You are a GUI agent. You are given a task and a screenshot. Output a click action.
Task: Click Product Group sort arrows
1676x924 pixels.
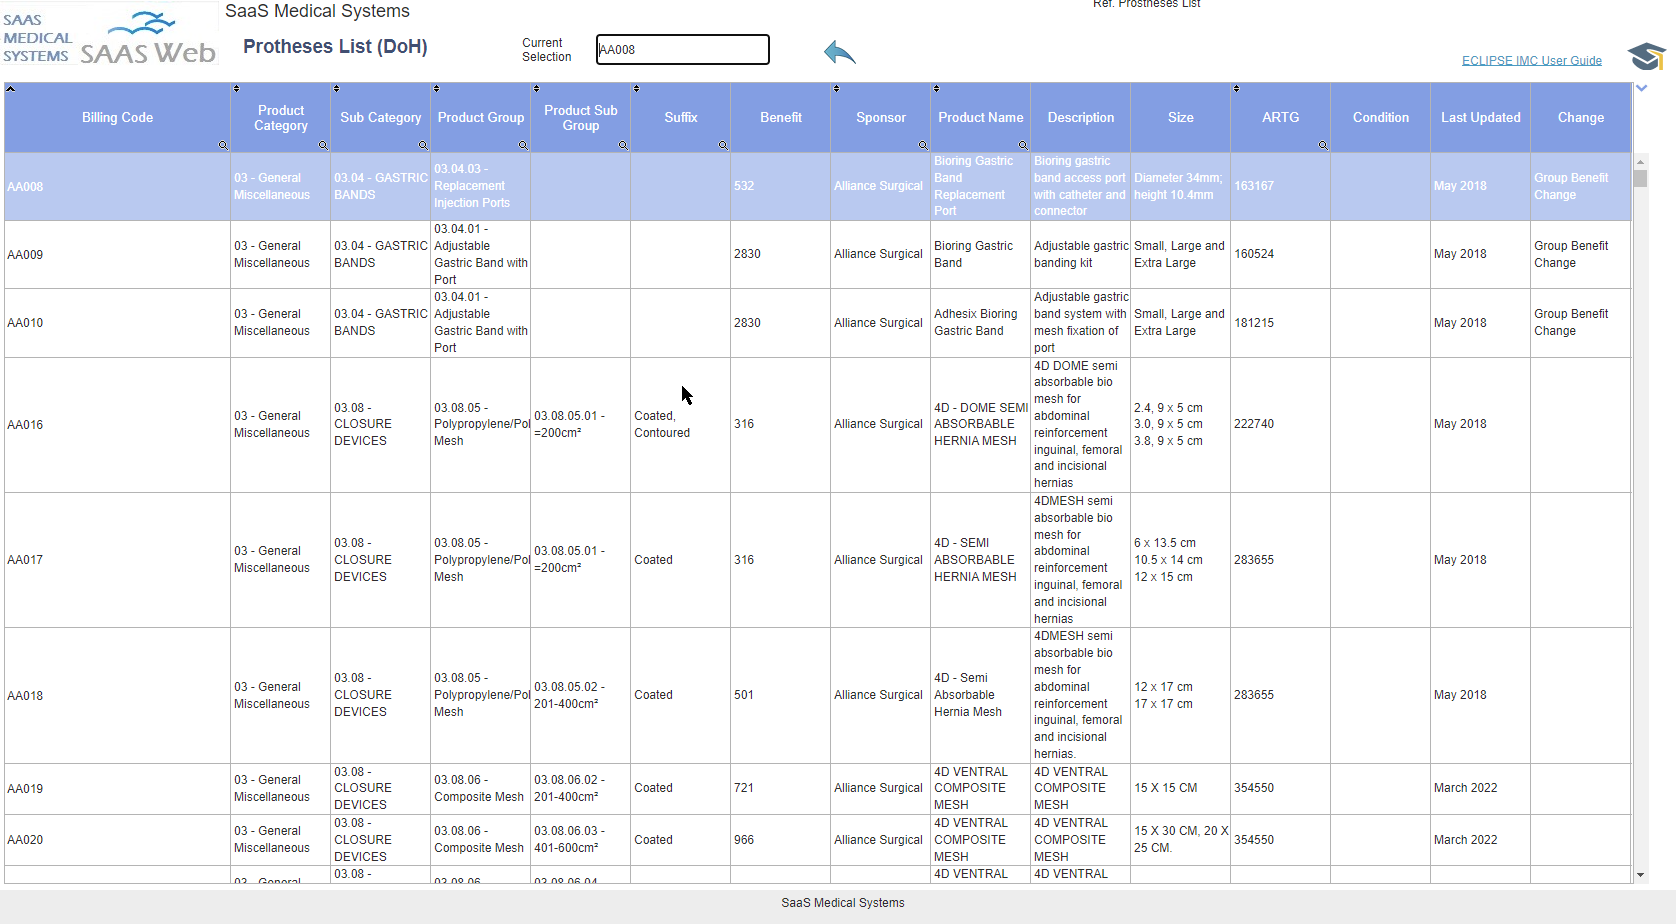click(436, 89)
